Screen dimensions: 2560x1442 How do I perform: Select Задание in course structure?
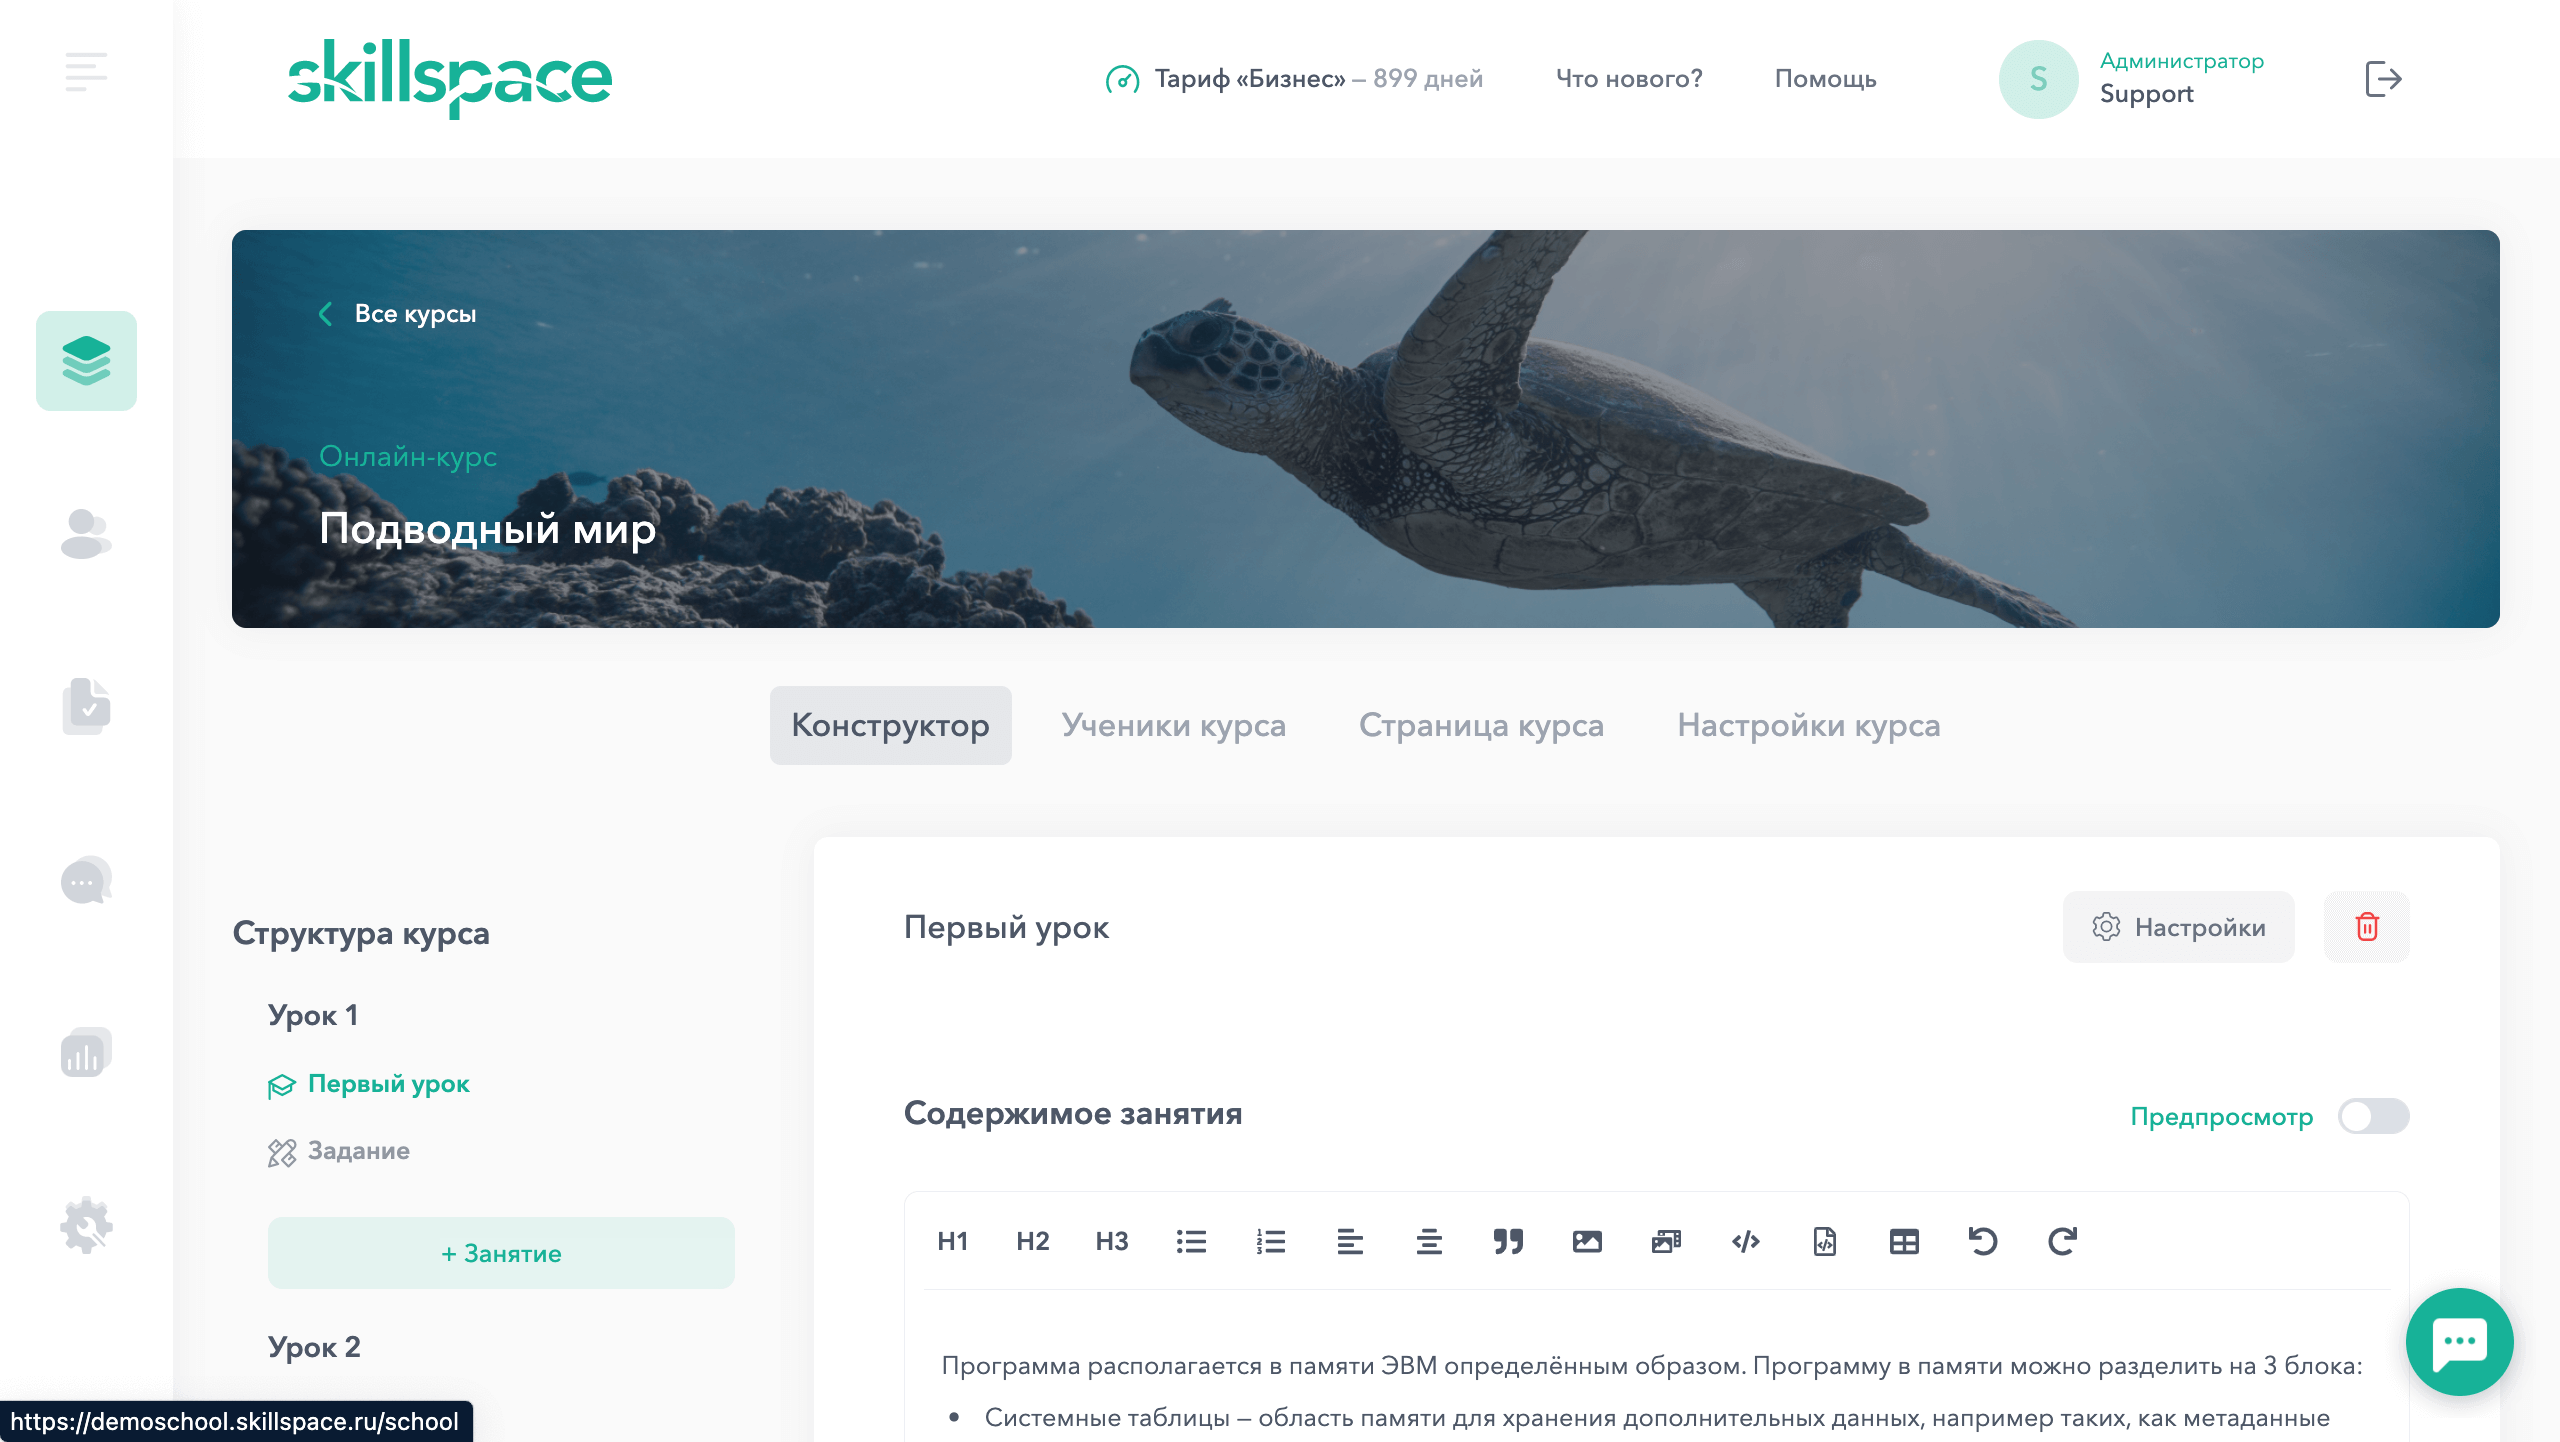358,1151
